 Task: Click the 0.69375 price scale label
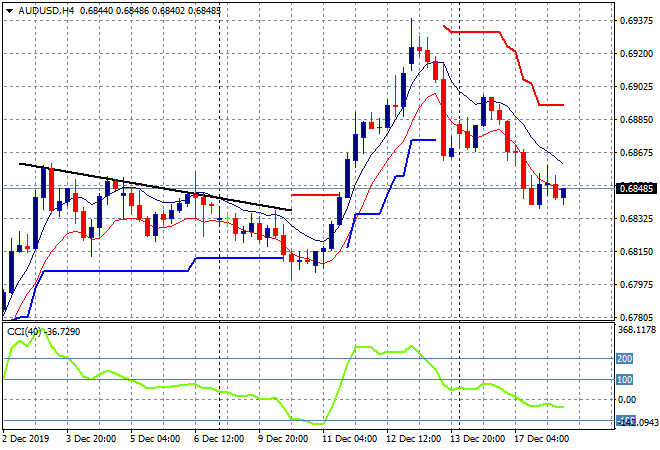(636, 21)
